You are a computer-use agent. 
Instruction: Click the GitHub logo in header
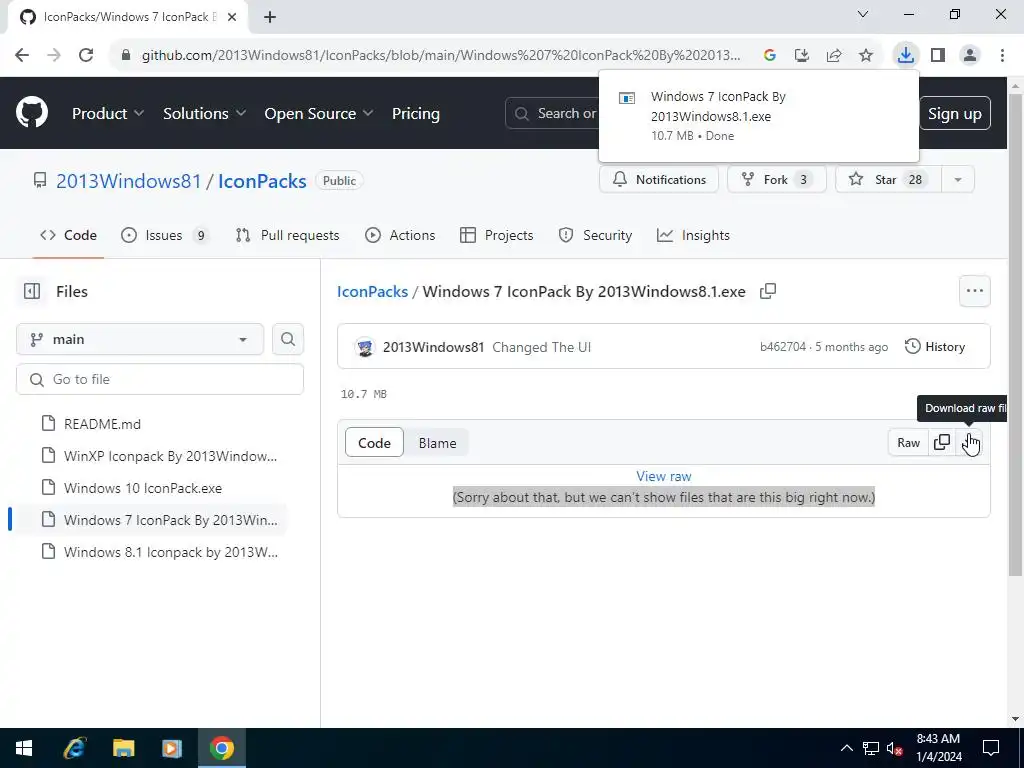[32, 113]
